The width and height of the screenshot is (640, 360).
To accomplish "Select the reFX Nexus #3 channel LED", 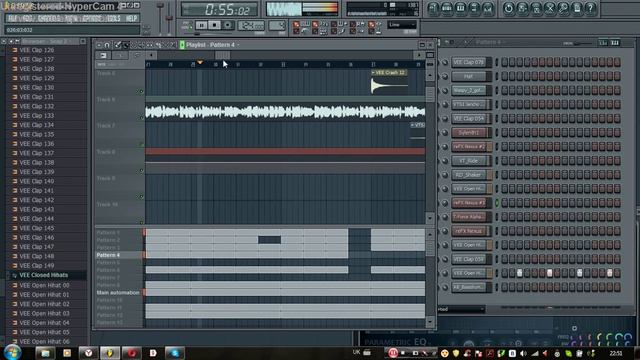I will click(x=497, y=203).
